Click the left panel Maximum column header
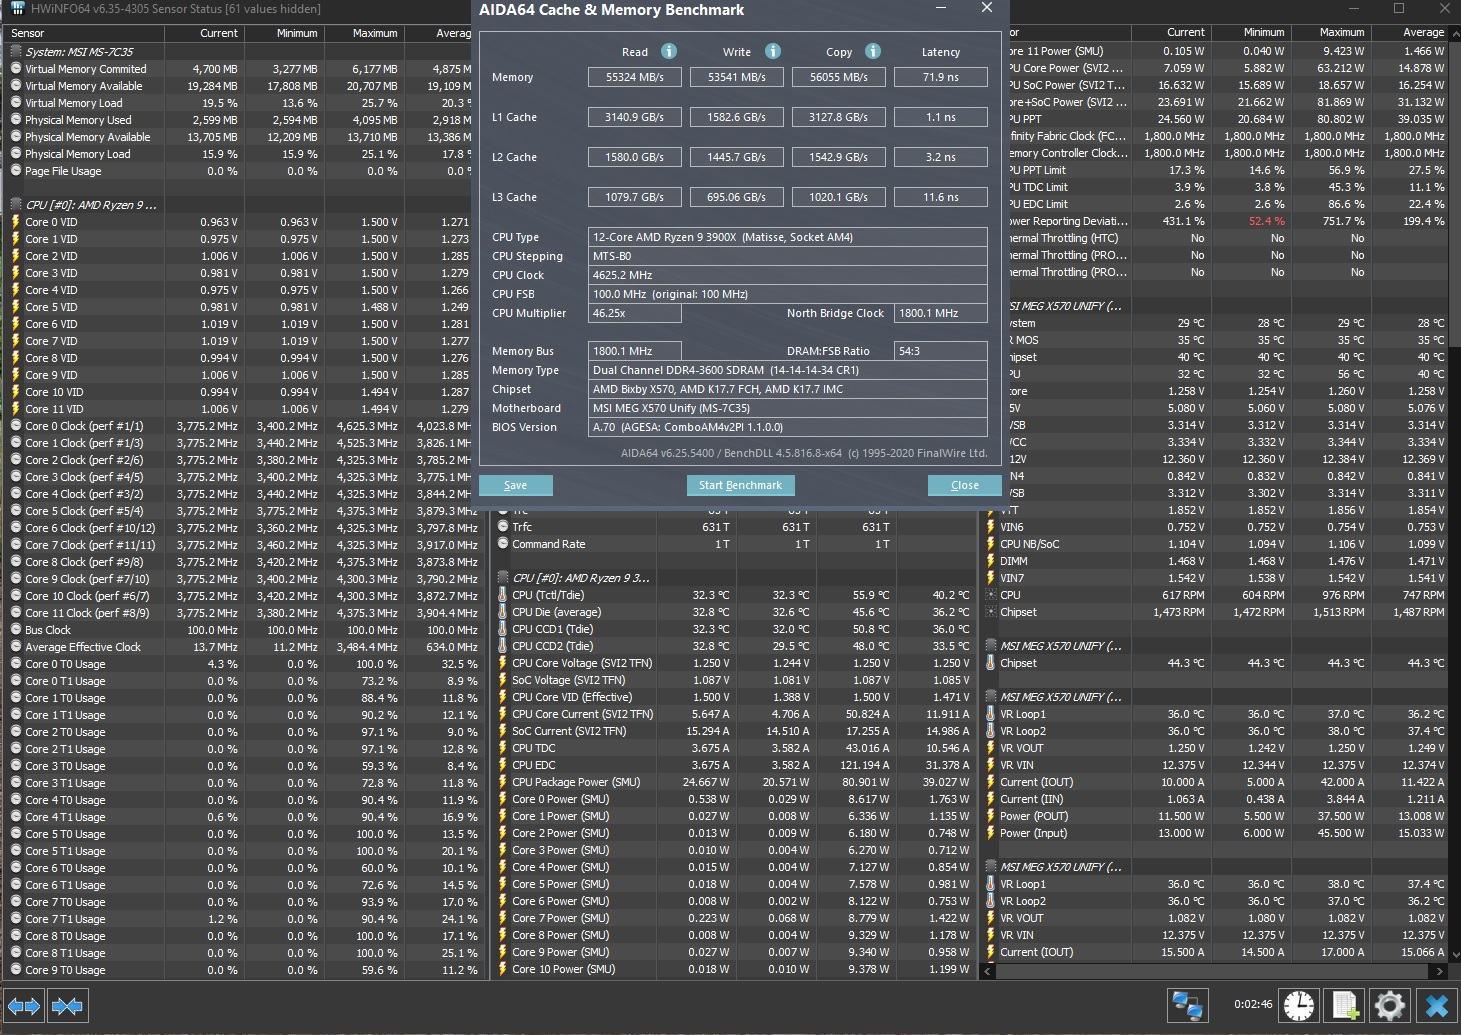Viewport: 1461px width, 1035px height. 363,33
